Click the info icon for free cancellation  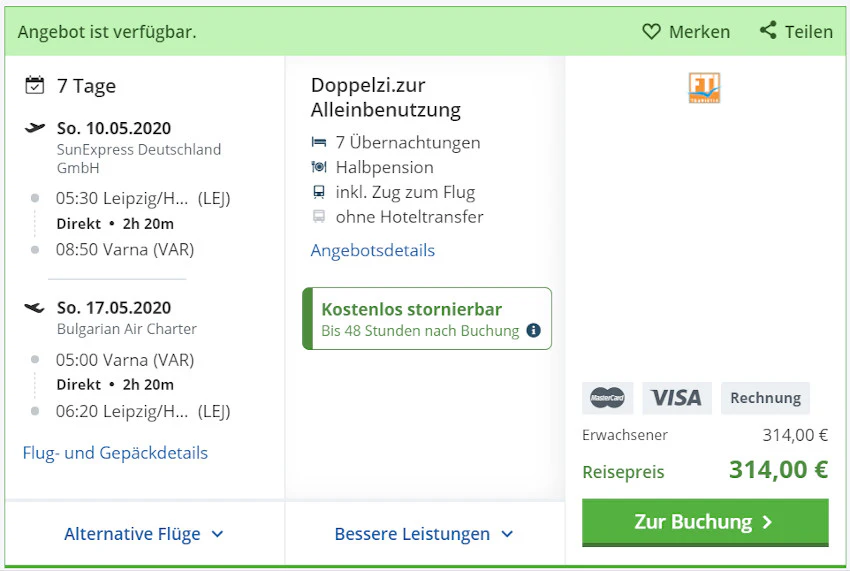[533, 331]
